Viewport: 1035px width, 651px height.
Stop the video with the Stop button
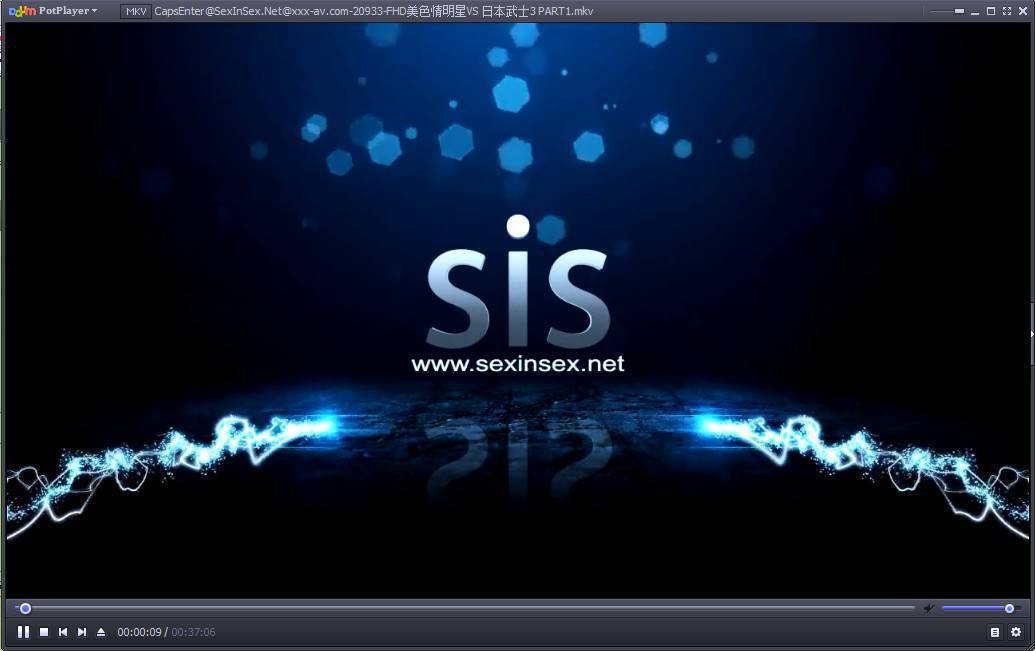[44, 632]
